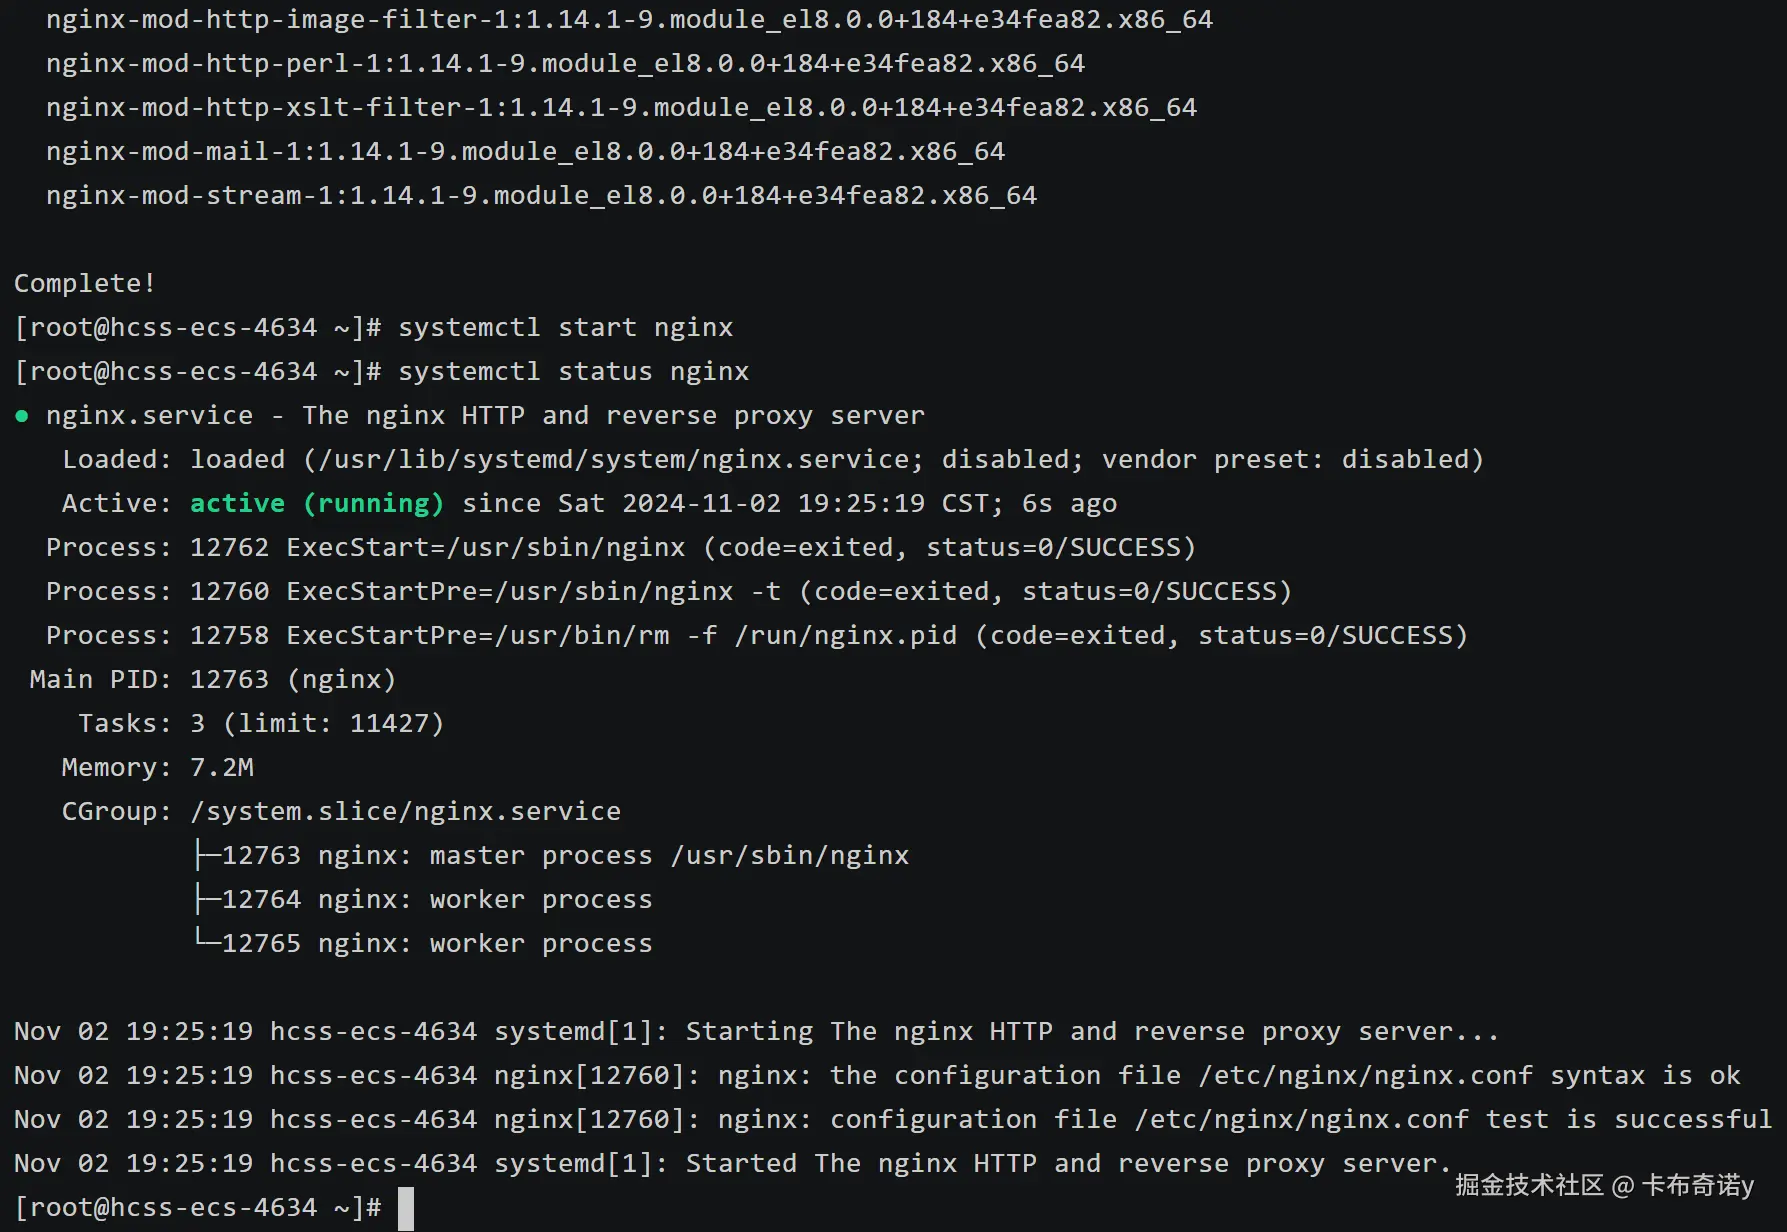Click the green 'active (running)' status text
The image size is (1787, 1232).
(316, 503)
